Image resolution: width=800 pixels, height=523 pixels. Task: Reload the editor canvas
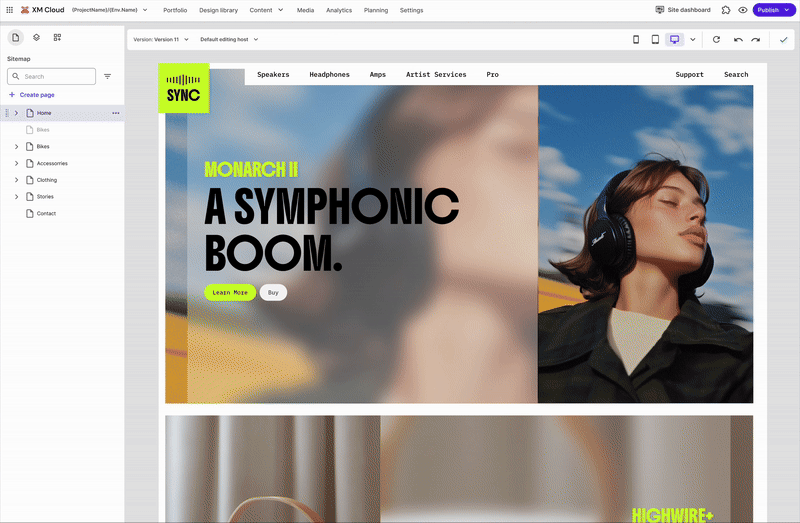(716, 39)
